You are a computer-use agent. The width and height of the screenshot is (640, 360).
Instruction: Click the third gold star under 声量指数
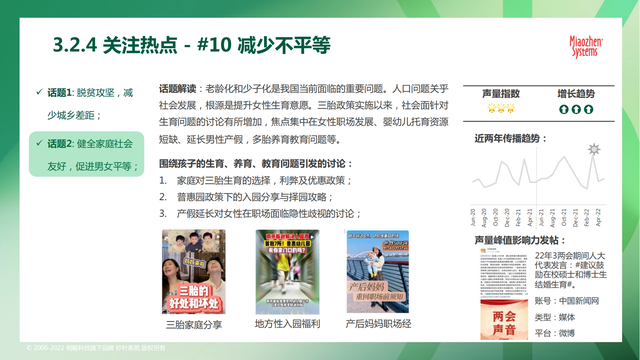point(511,109)
